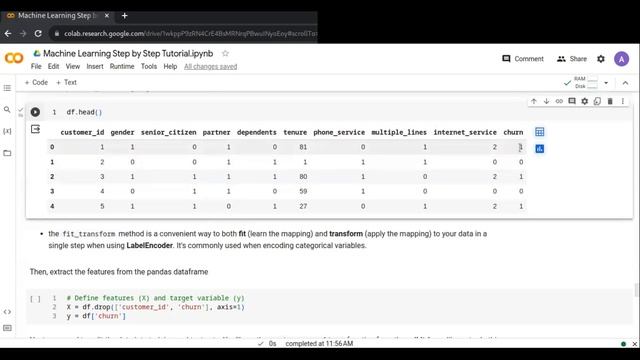Click the notebook vertical scrollbar

pyautogui.click(x=636, y=290)
